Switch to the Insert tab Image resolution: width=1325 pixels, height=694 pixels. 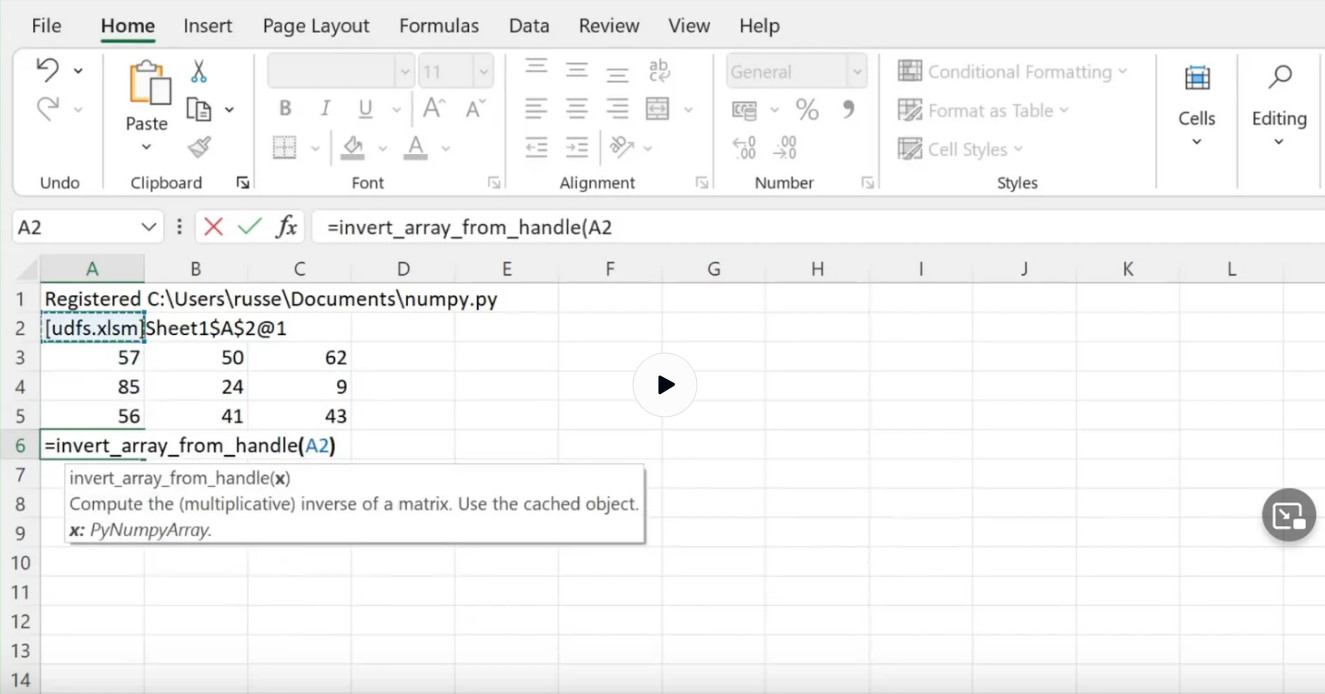pos(208,26)
